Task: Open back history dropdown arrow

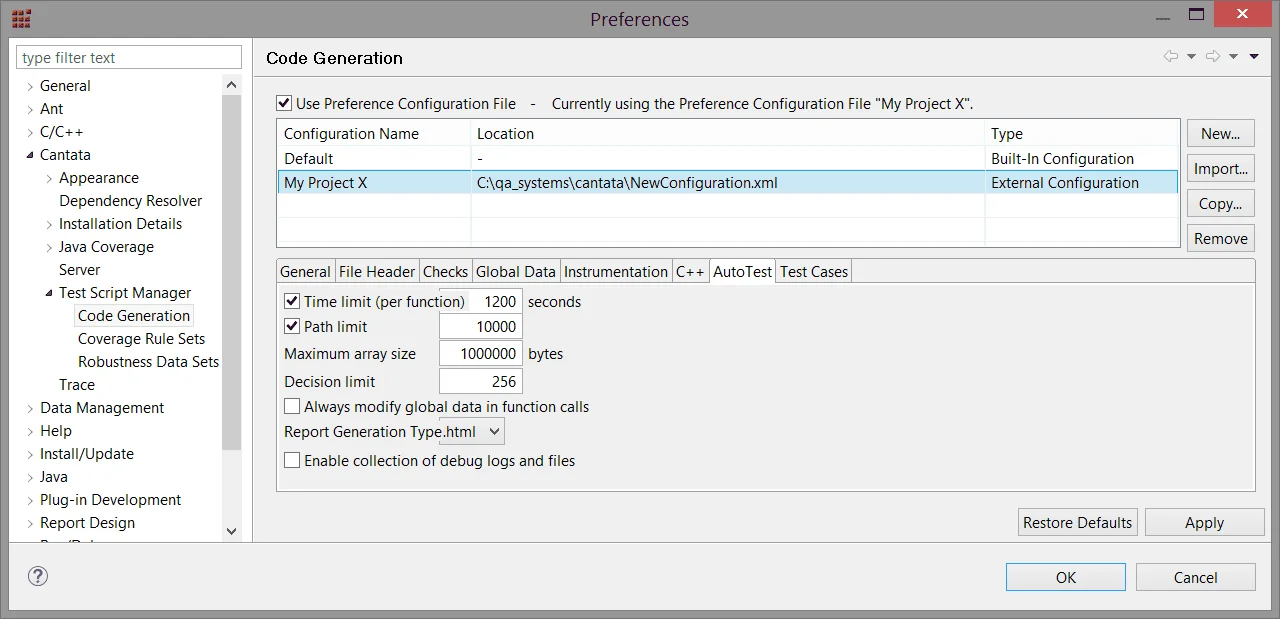Action: (1191, 57)
